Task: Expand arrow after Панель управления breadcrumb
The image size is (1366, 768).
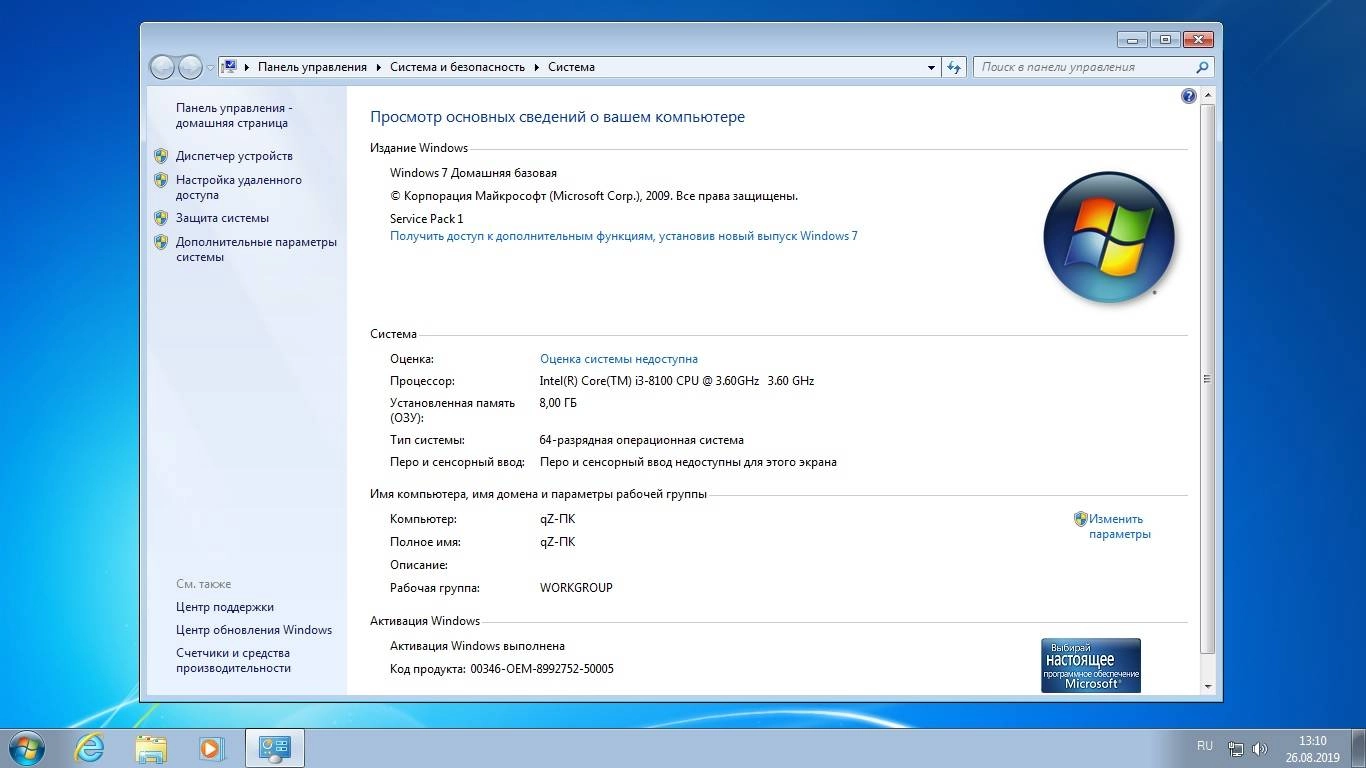Action: [379, 67]
